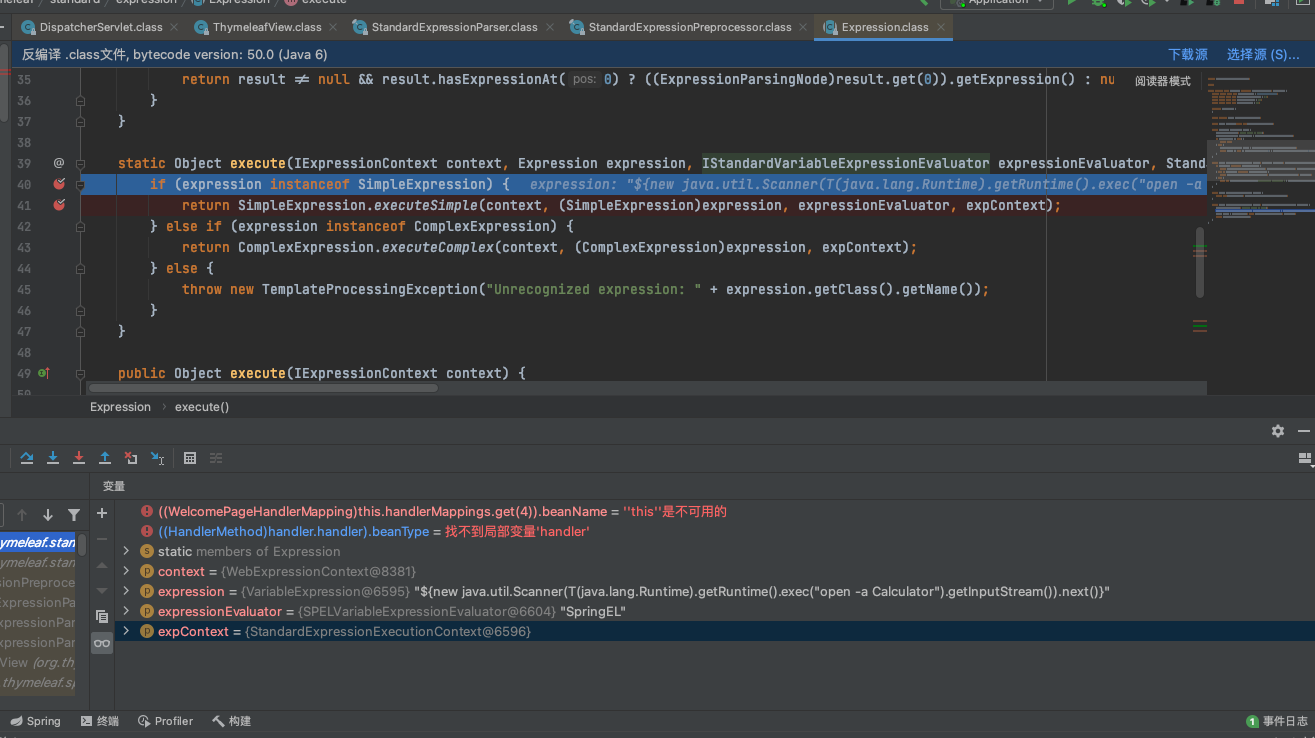Collapse the else block fold at line 44
Image resolution: width=1315 pixels, height=738 pixels.
tap(81, 268)
